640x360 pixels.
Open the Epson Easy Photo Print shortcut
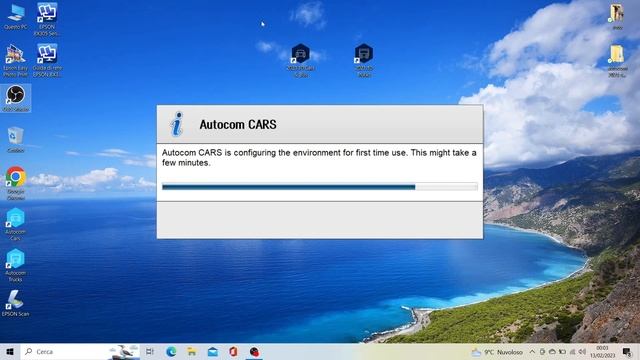(16, 60)
